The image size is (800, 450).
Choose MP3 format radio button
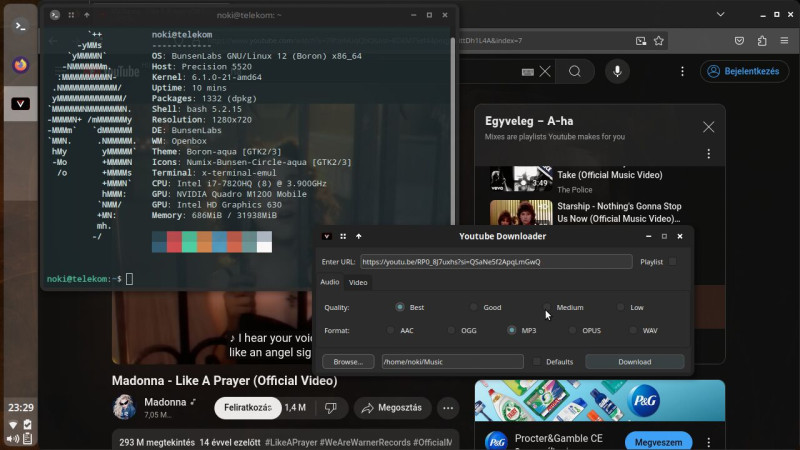pyautogui.click(x=512, y=331)
